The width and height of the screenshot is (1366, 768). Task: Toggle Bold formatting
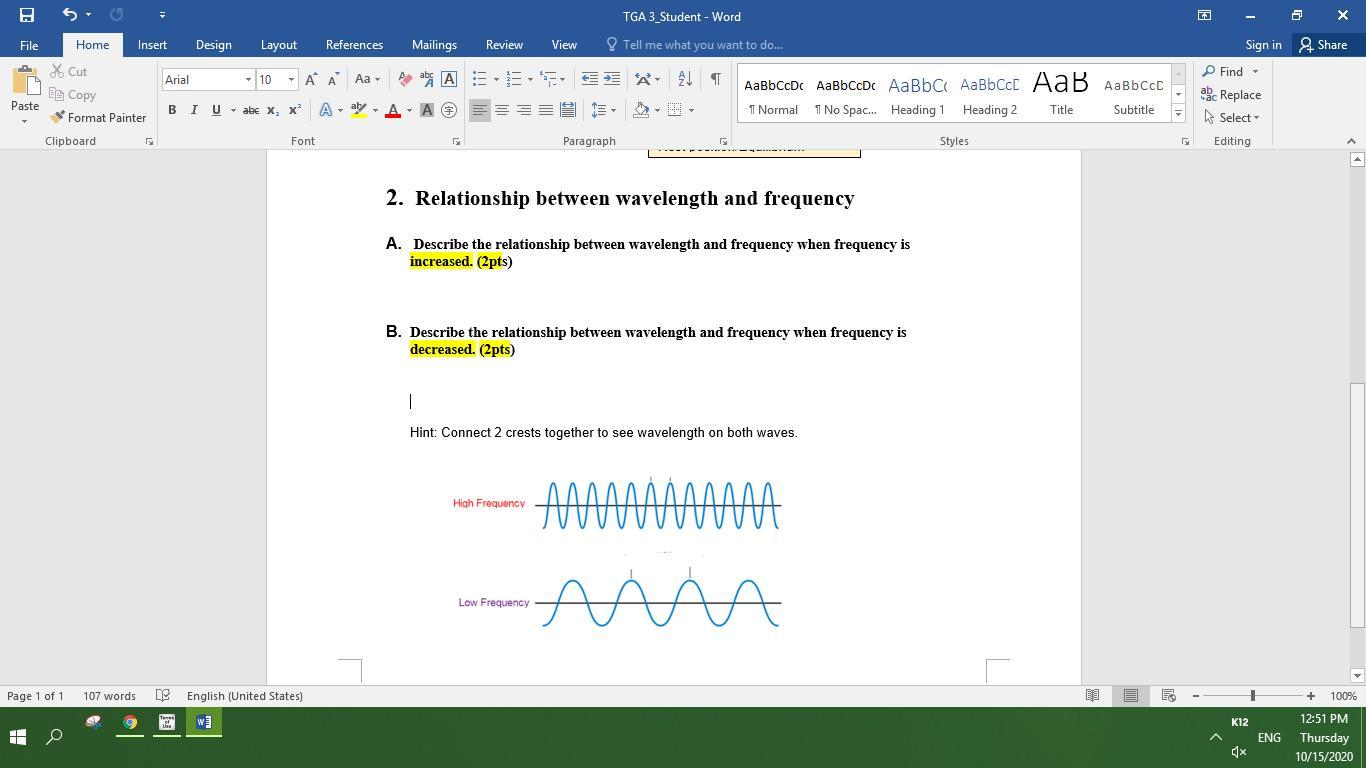pyautogui.click(x=172, y=110)
